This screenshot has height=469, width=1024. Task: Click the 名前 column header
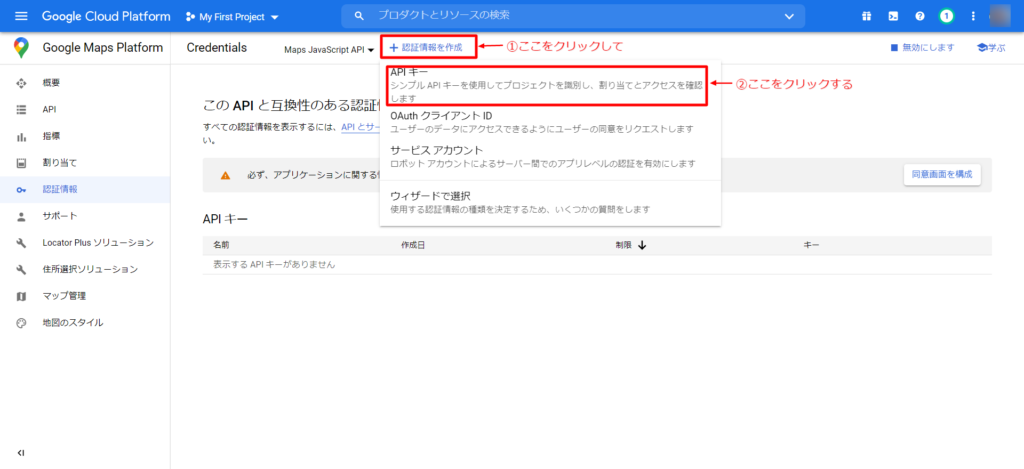tap(221, 245)
